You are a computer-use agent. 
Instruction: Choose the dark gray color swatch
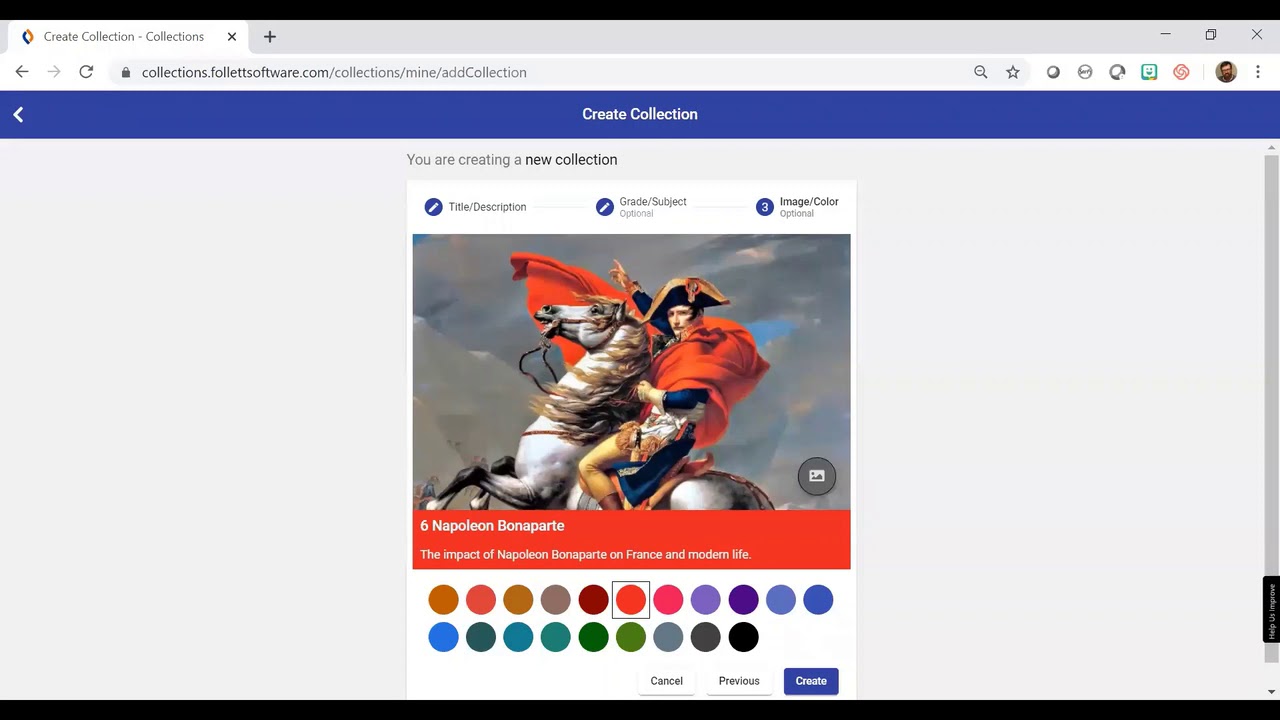coord(706,637)
